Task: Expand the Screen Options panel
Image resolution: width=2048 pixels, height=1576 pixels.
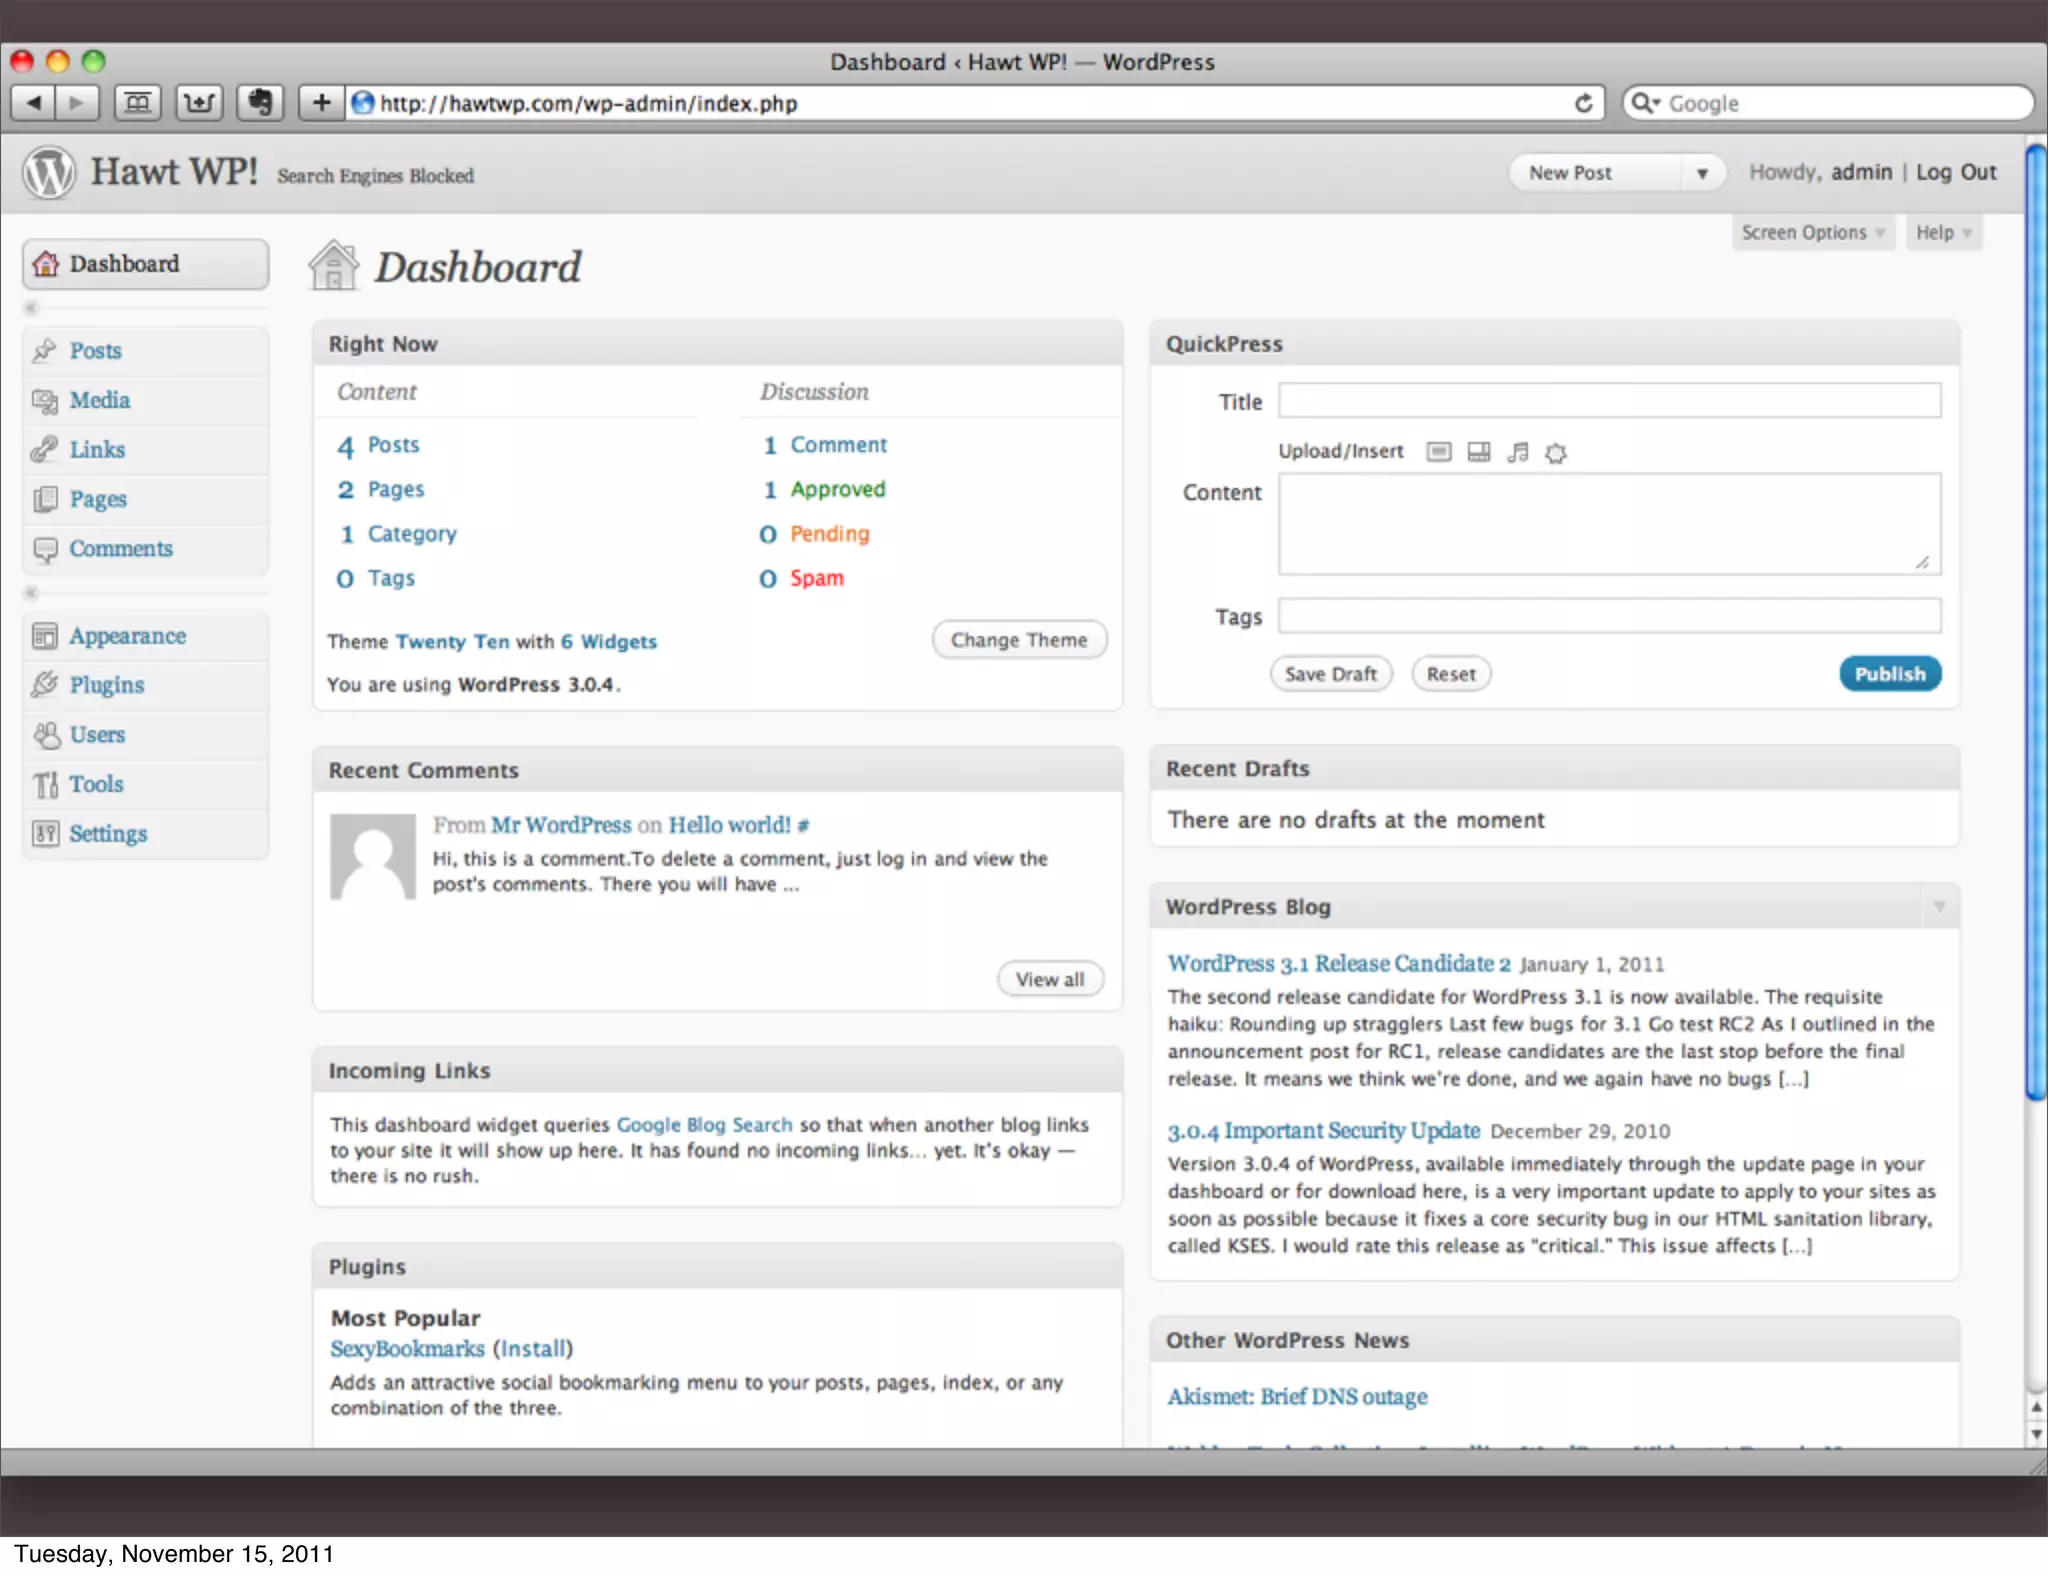Action: point(1812,232)
